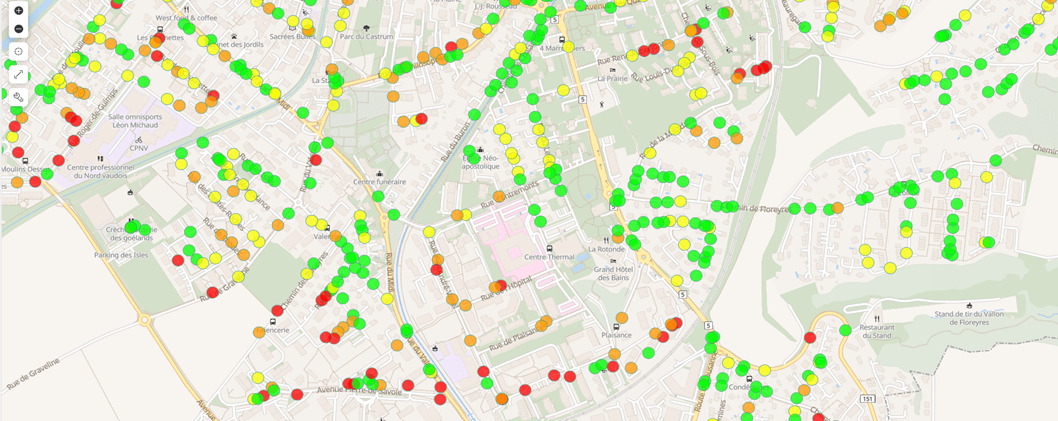
Task: Zoom out with the minus button
Action: [18, 29]
